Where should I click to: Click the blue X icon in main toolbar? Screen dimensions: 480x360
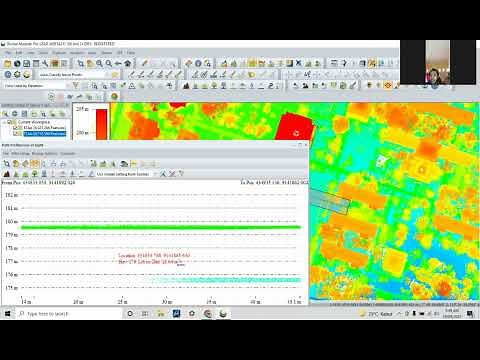pyautogui.click(x=299, y=63)
